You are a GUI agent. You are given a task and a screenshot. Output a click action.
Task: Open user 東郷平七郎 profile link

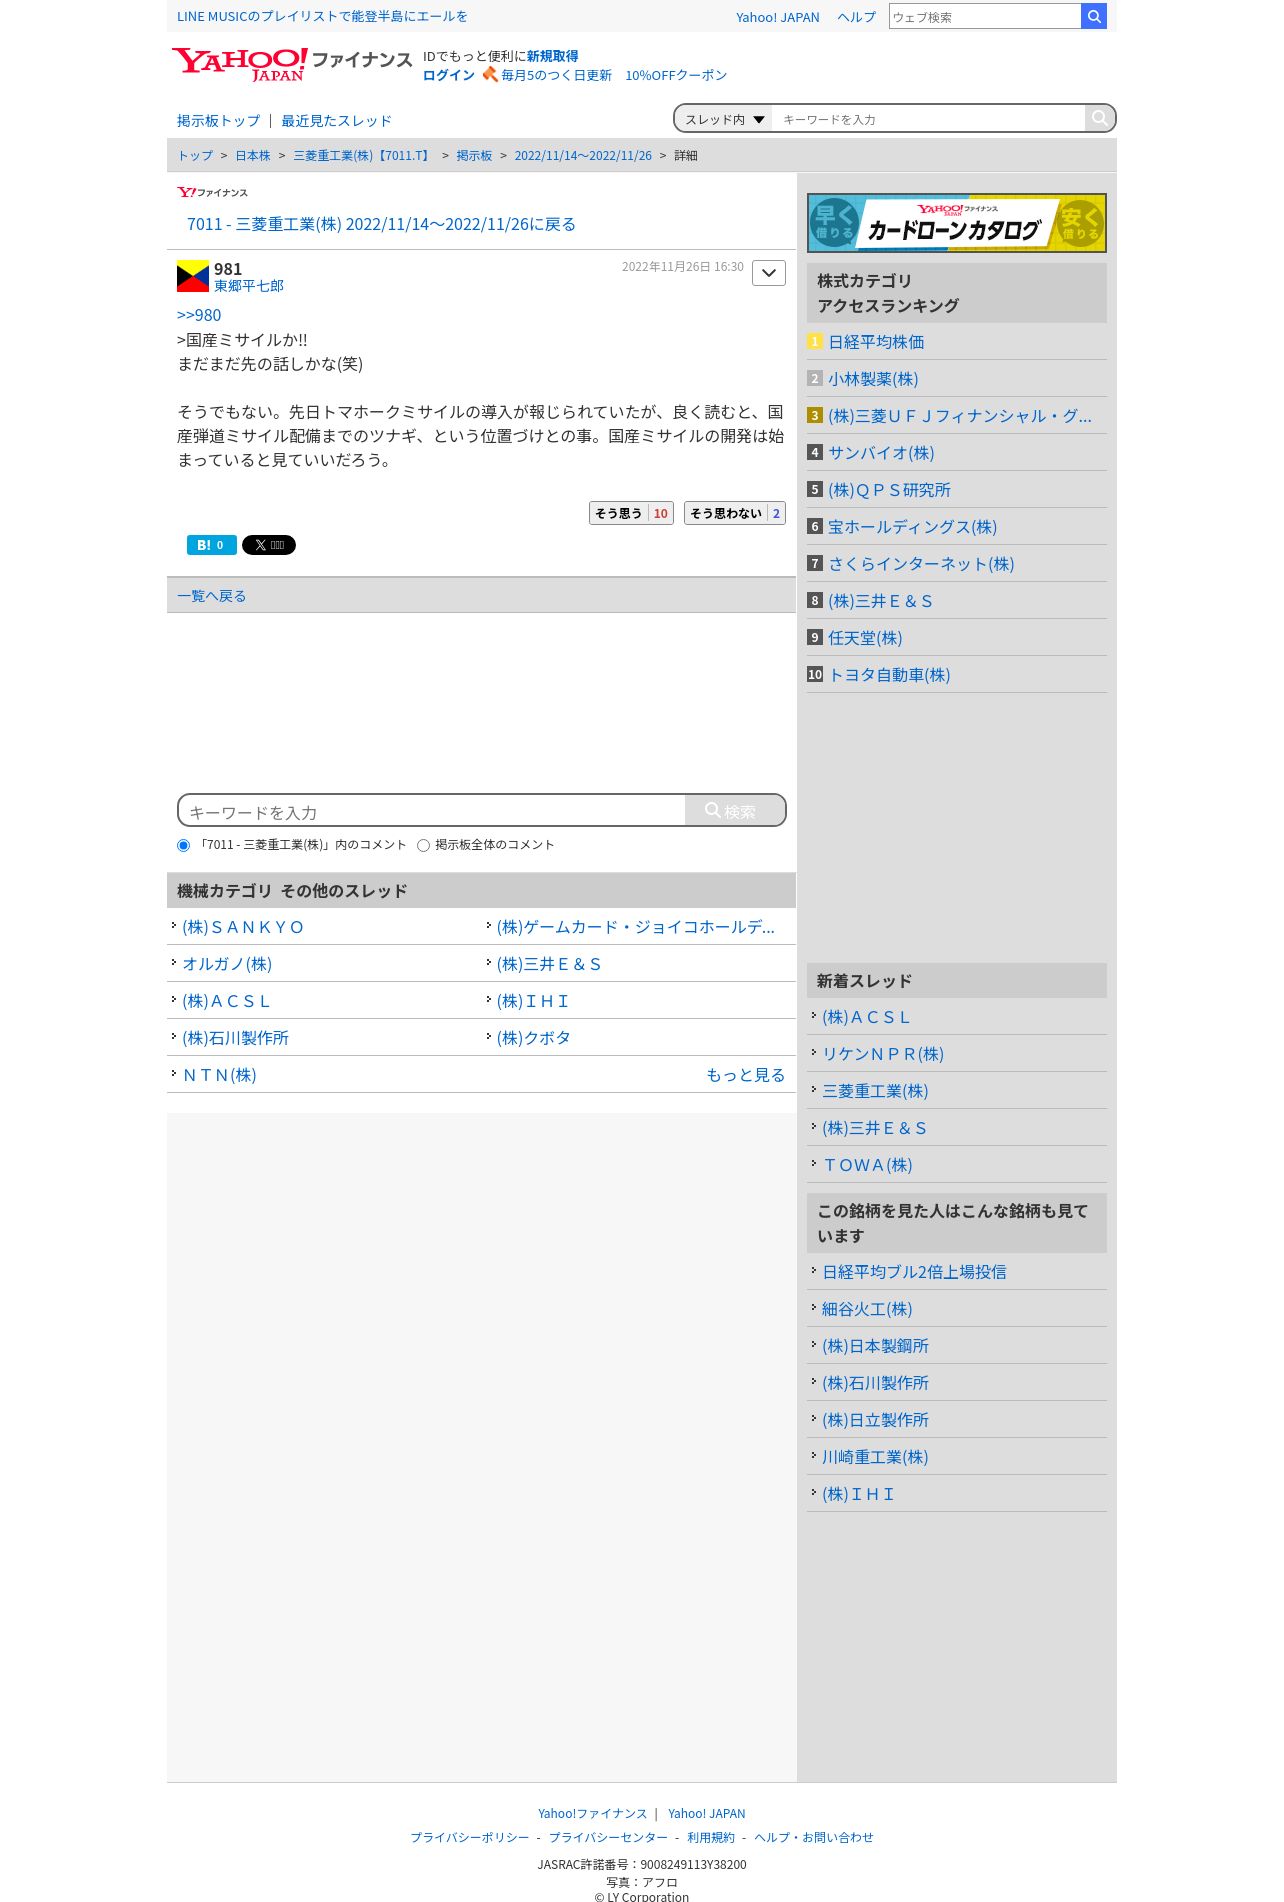pos(249,286)
